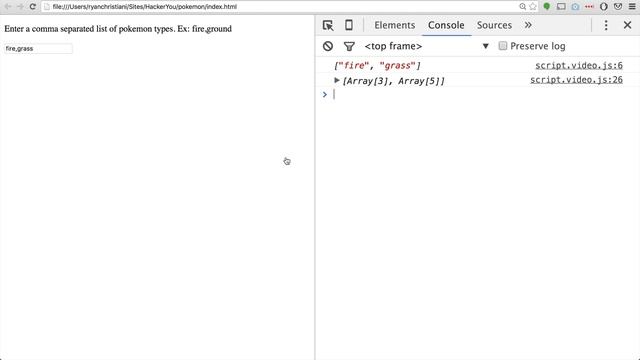Click the pokemon types input field
640x360 pixels.
pos(38,49)
